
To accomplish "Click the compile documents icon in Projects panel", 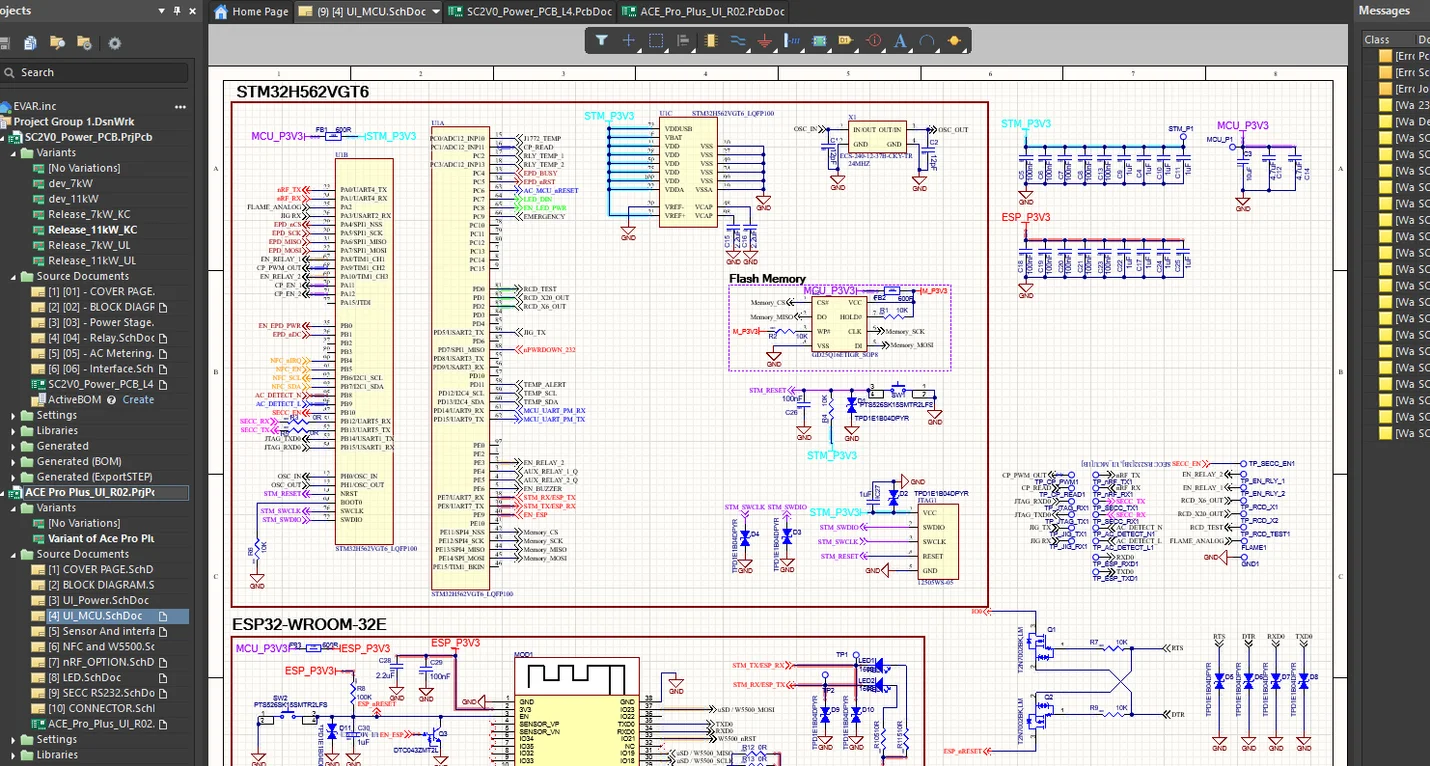I will click(x=31, y=43).
